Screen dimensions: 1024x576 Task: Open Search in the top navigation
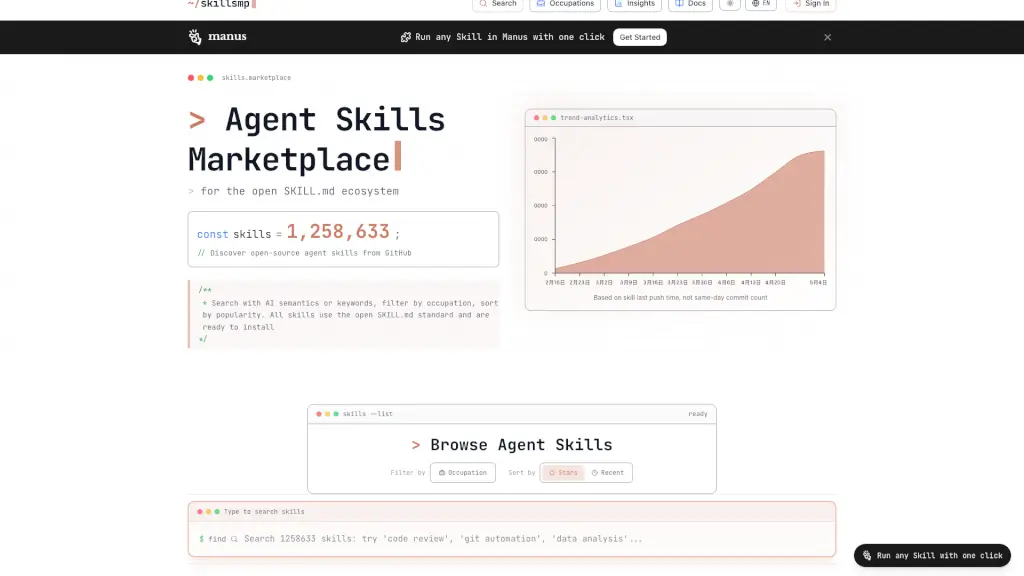pos(498,4)
